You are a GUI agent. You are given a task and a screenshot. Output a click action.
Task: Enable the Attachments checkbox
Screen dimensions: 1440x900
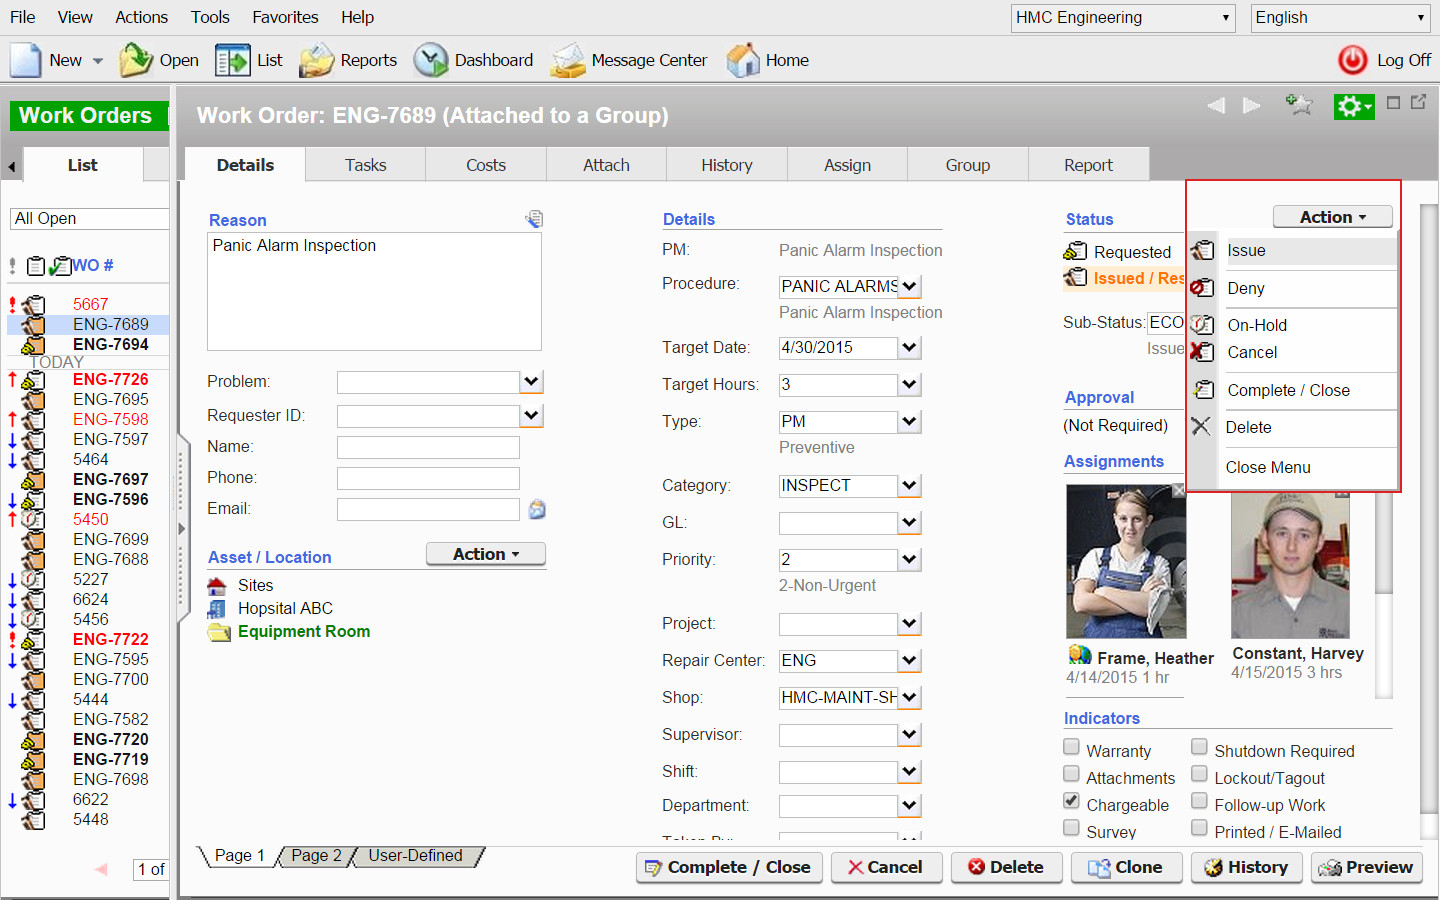(1071, 774)
